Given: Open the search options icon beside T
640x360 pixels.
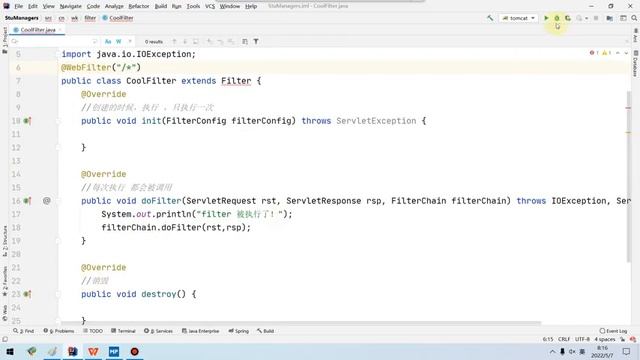Looking at the screenshot, I should 244,42.
